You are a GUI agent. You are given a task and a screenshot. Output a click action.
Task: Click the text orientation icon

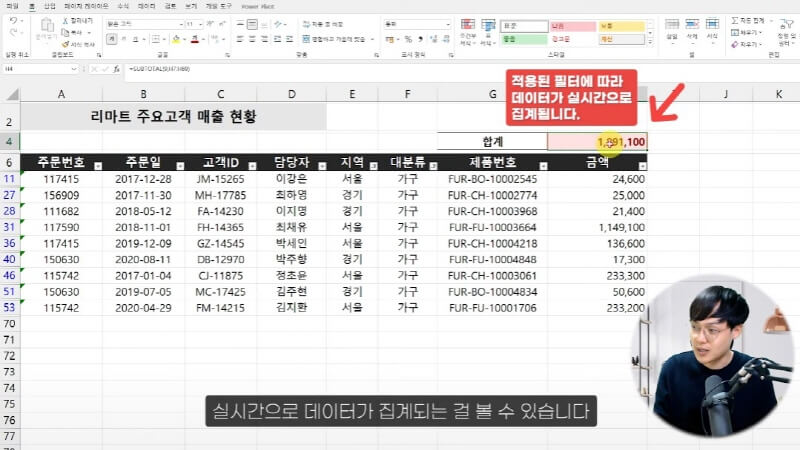point(278,24)
